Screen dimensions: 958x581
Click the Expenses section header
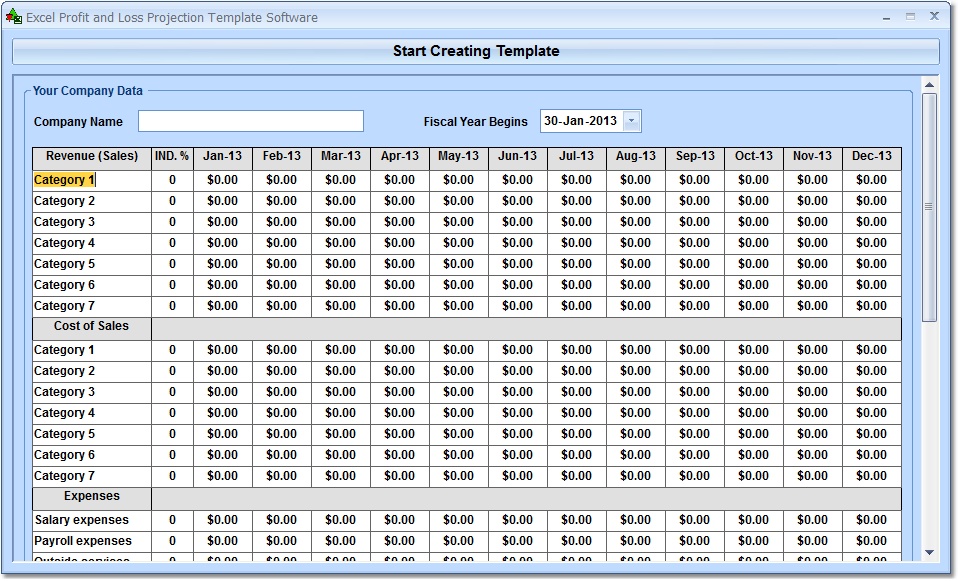coord(92,499)
